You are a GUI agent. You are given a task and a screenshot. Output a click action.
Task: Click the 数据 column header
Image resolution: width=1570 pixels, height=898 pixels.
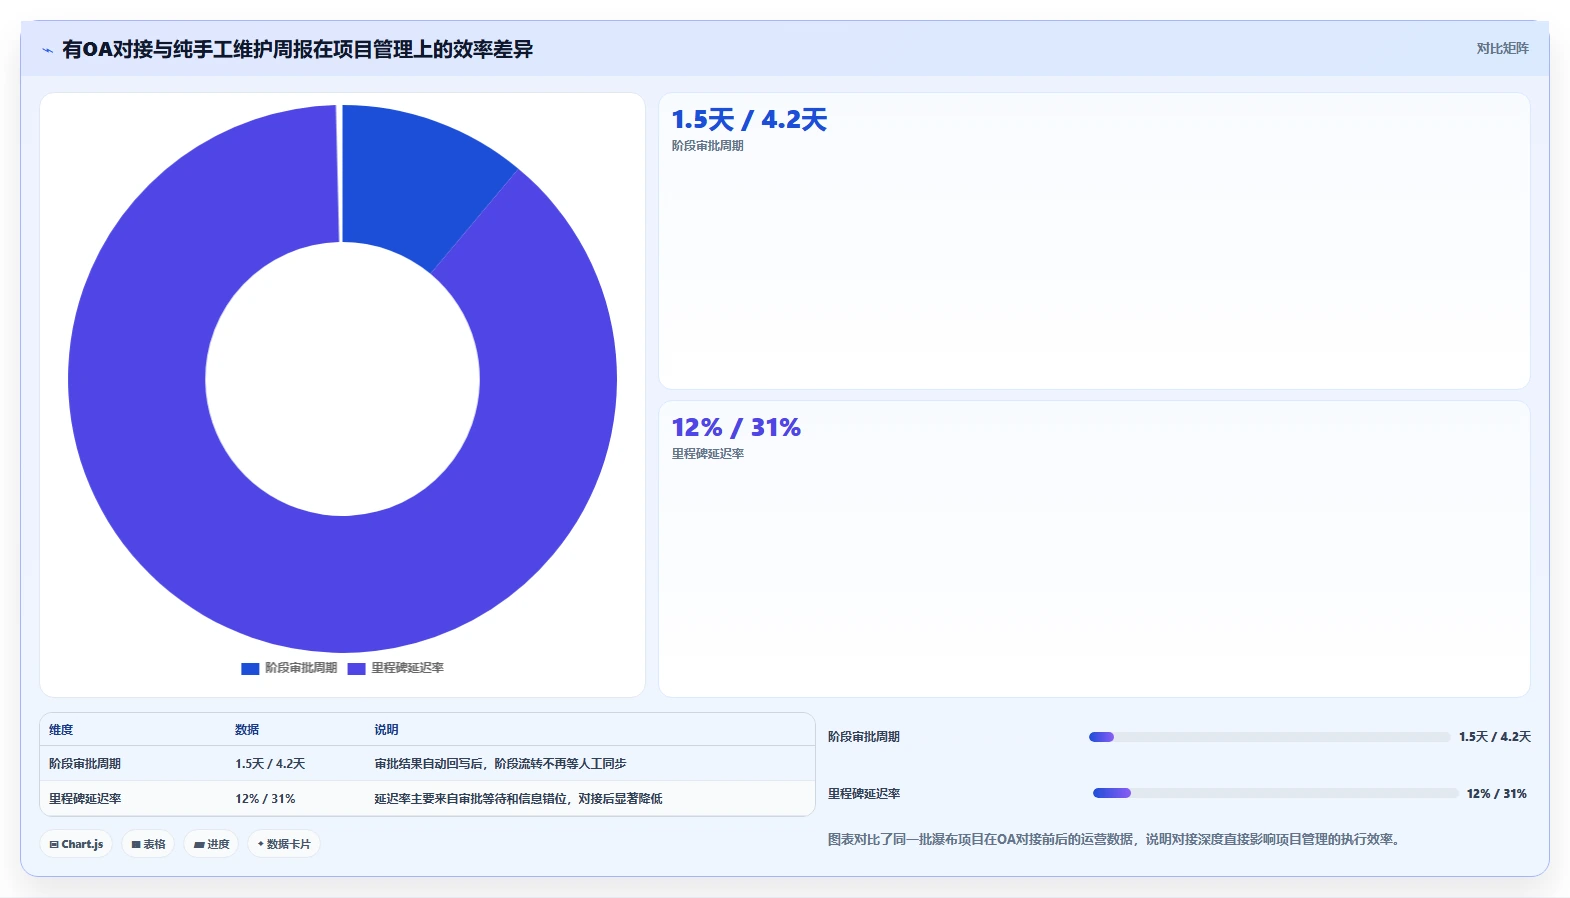(247, 730)
